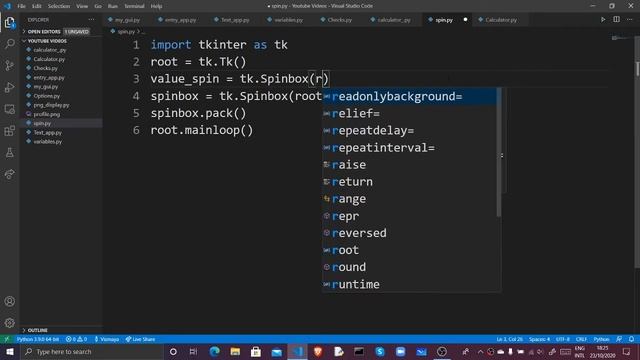640x360 pixels.
Task: Choose repeatinterval= suggestion
Action: (x=410, y=148)
